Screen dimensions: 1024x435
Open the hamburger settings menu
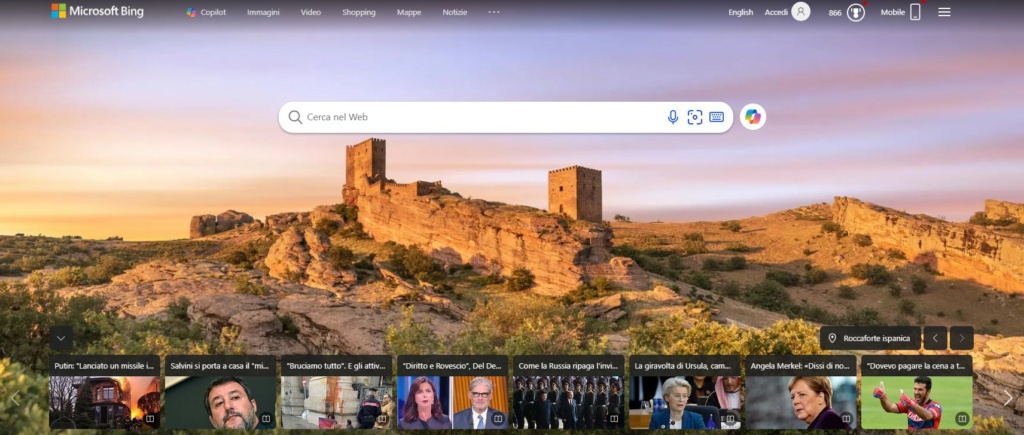click(x=944, y=12)
